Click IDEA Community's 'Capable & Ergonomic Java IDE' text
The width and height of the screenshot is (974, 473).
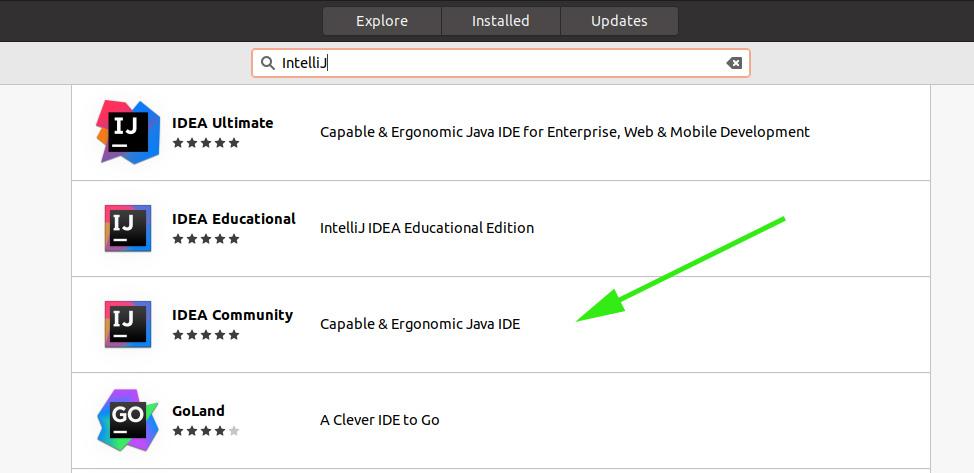point(420,324)
